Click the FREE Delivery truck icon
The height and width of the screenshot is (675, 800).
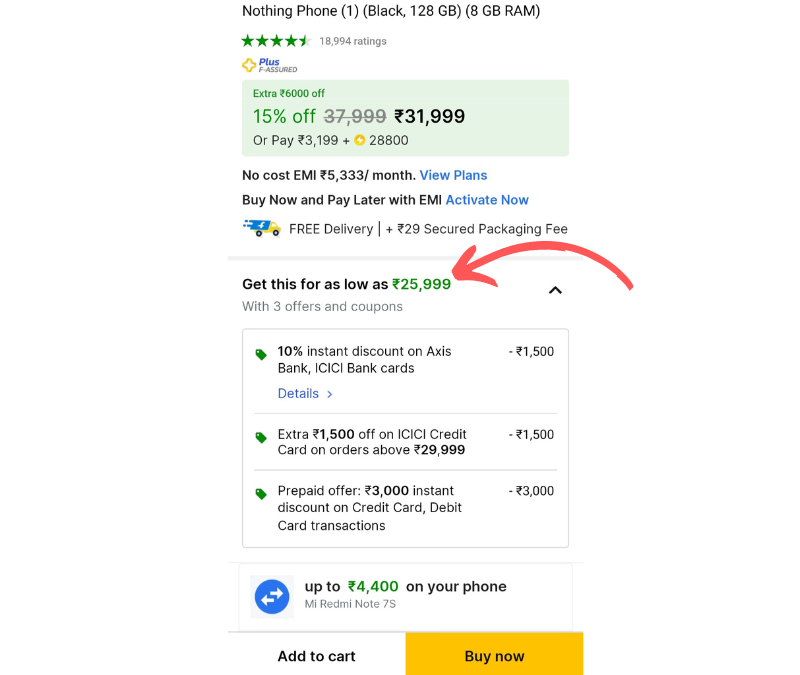tap(260, 227)
